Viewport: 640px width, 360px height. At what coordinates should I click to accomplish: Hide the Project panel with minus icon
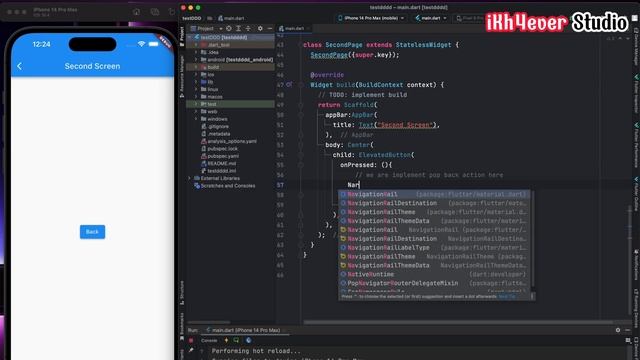[x=269, y=29]
